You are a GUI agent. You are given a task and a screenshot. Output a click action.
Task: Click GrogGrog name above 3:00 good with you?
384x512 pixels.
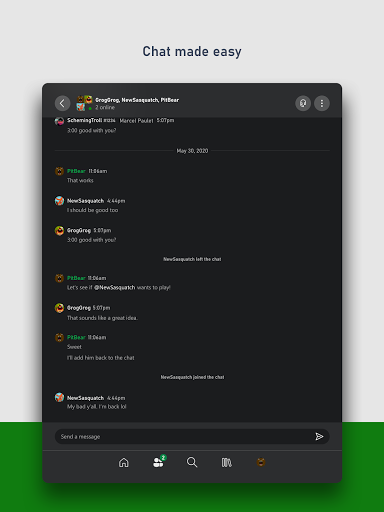[x=79, y=230]
